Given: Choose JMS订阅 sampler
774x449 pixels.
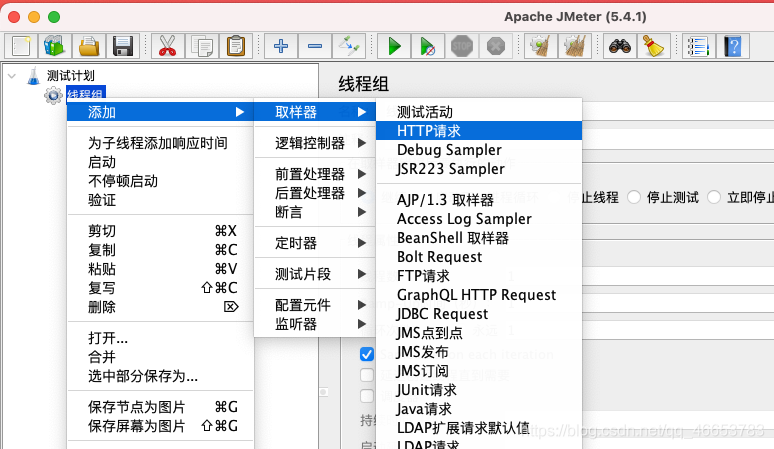Looking at the screenshot, I should tap(479, 371).
